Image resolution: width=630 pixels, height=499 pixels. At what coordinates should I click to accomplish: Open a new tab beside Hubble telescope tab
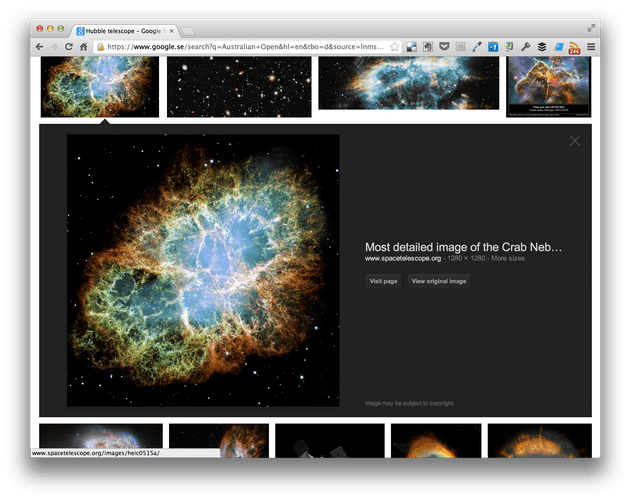click(x=189, y=30)
